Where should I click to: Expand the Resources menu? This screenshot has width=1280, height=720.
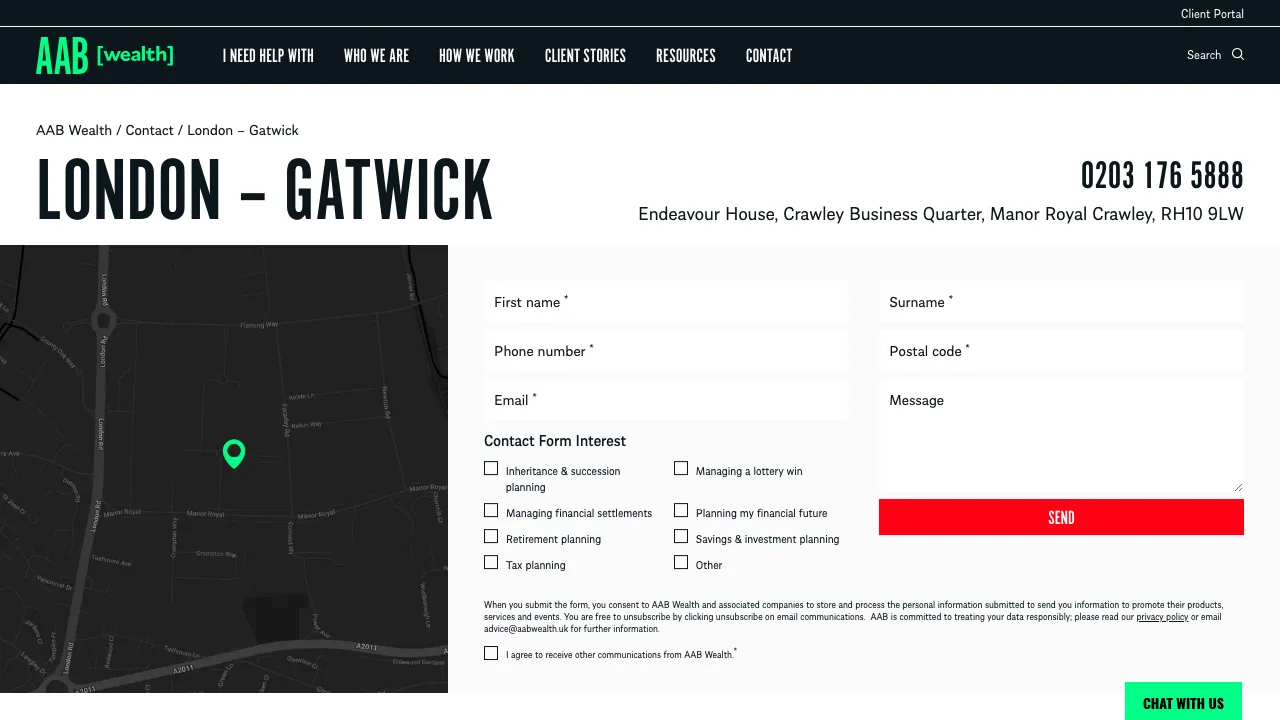685,56
